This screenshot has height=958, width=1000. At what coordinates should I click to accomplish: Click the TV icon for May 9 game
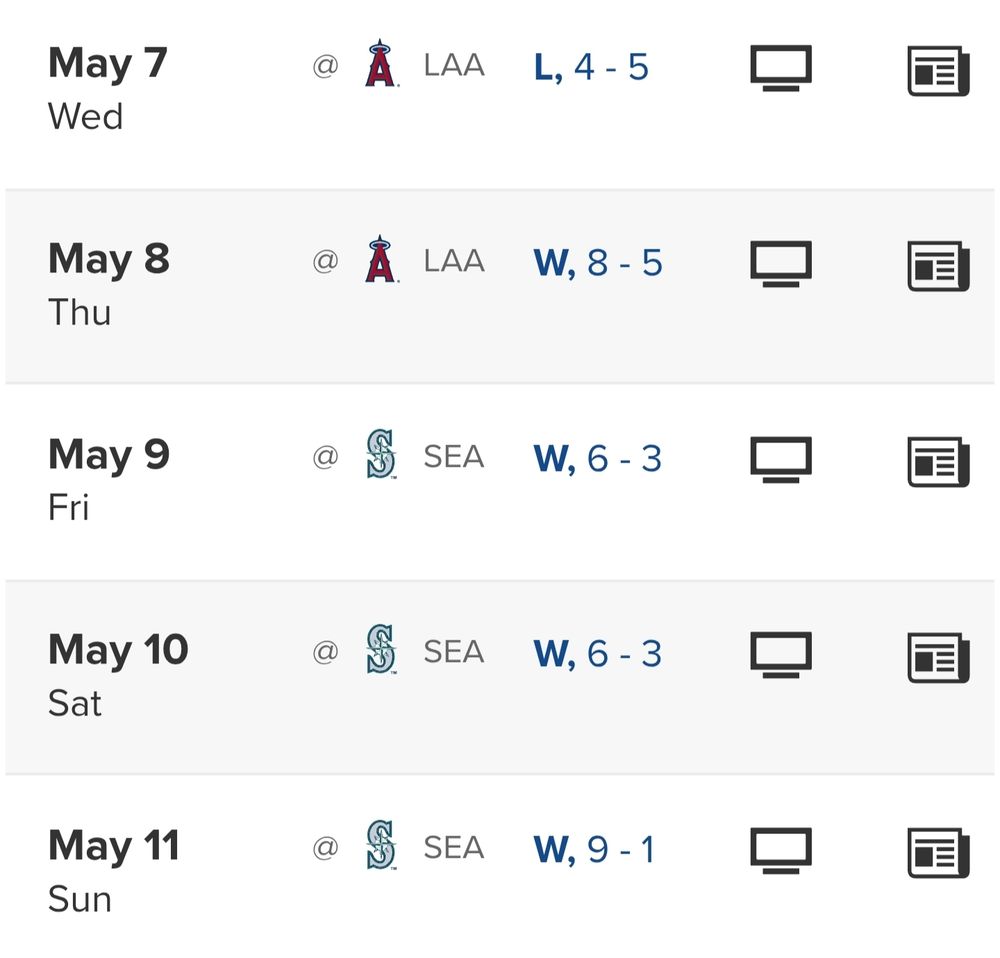(x=781, y=460)
